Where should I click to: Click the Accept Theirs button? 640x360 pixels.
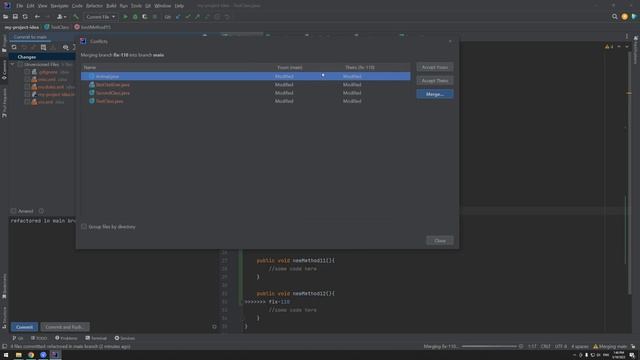pos(435,81)
